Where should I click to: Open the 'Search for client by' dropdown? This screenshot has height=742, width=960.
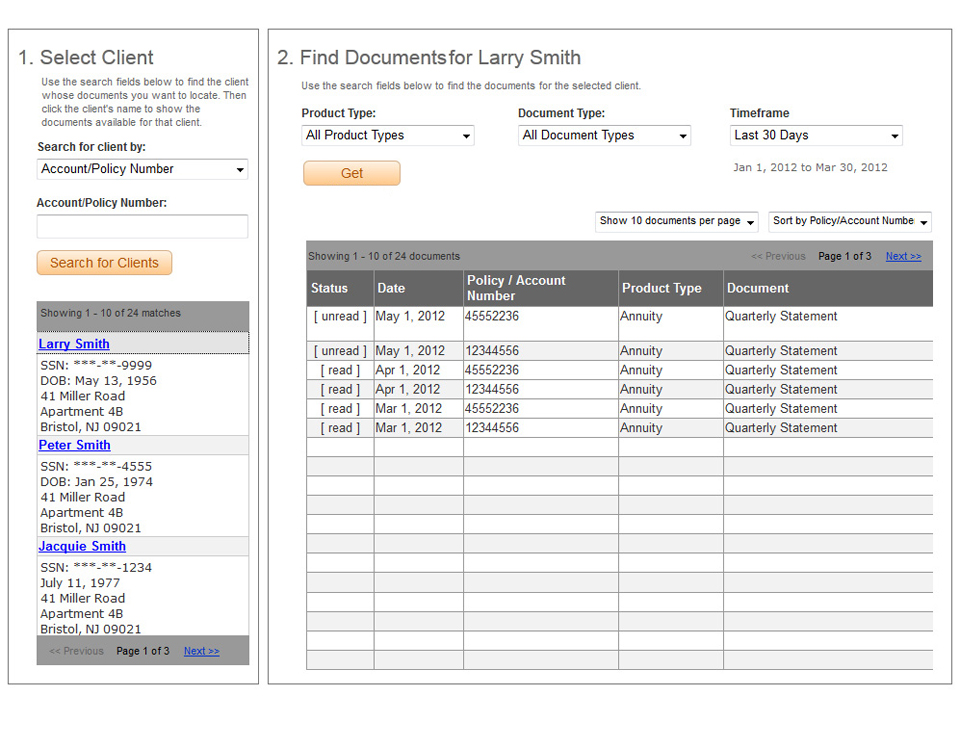[x=142, y=170]
